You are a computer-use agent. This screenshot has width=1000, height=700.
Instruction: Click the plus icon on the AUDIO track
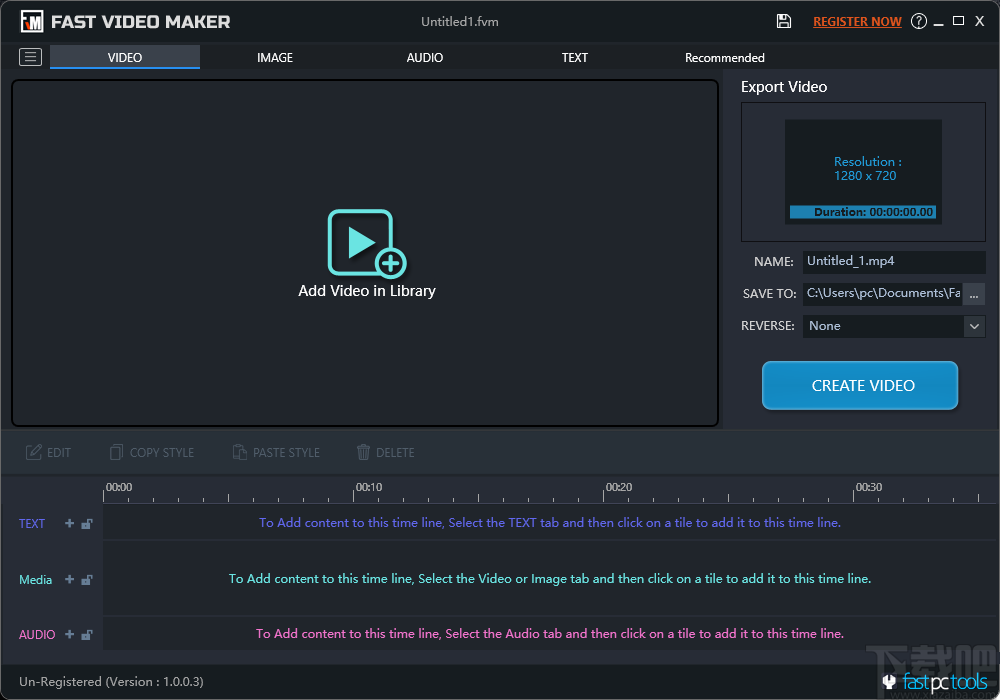67,634
